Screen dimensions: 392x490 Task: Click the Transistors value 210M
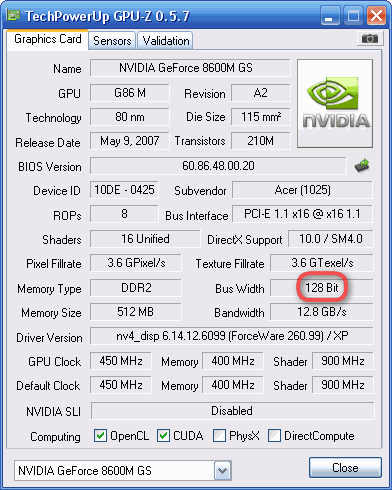[261, 141]
